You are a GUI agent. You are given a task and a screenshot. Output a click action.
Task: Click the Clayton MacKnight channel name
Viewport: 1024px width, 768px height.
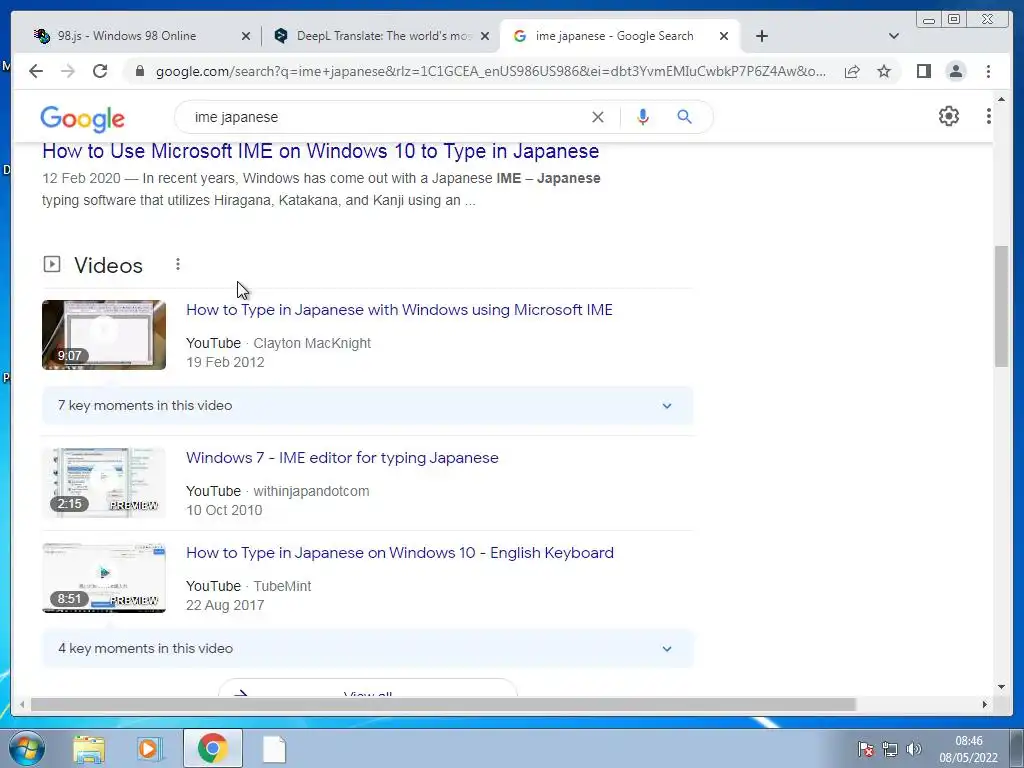coord(312,343)
